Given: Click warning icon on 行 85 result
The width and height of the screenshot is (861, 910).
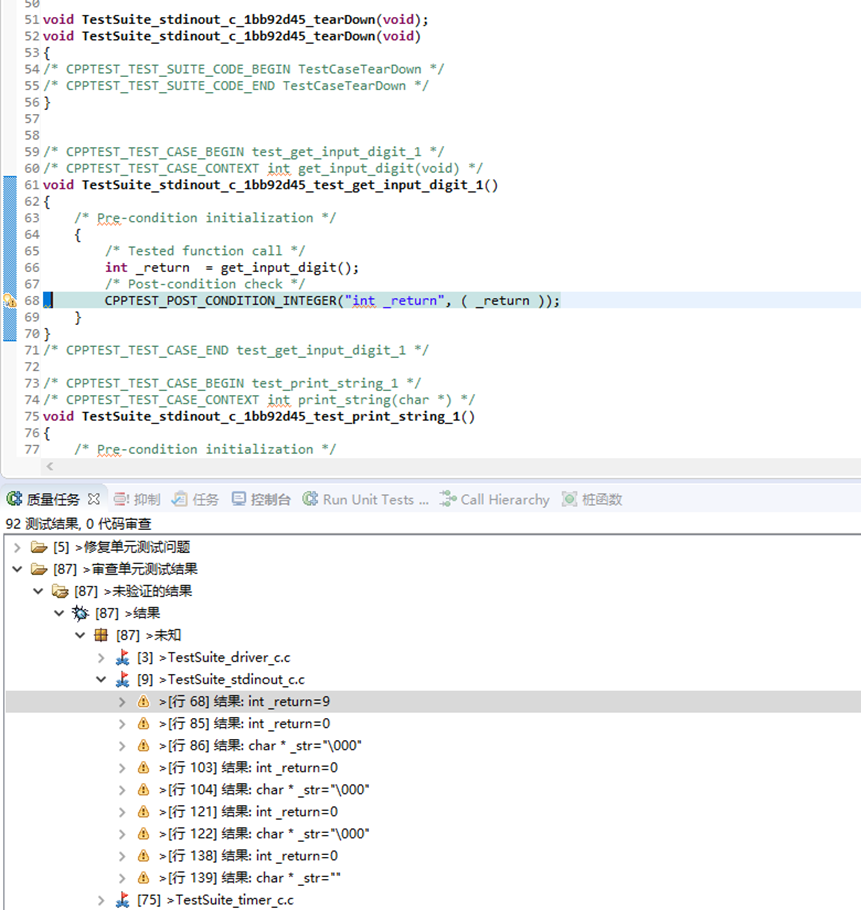Looking at the screenshot, I should (143, 723).
